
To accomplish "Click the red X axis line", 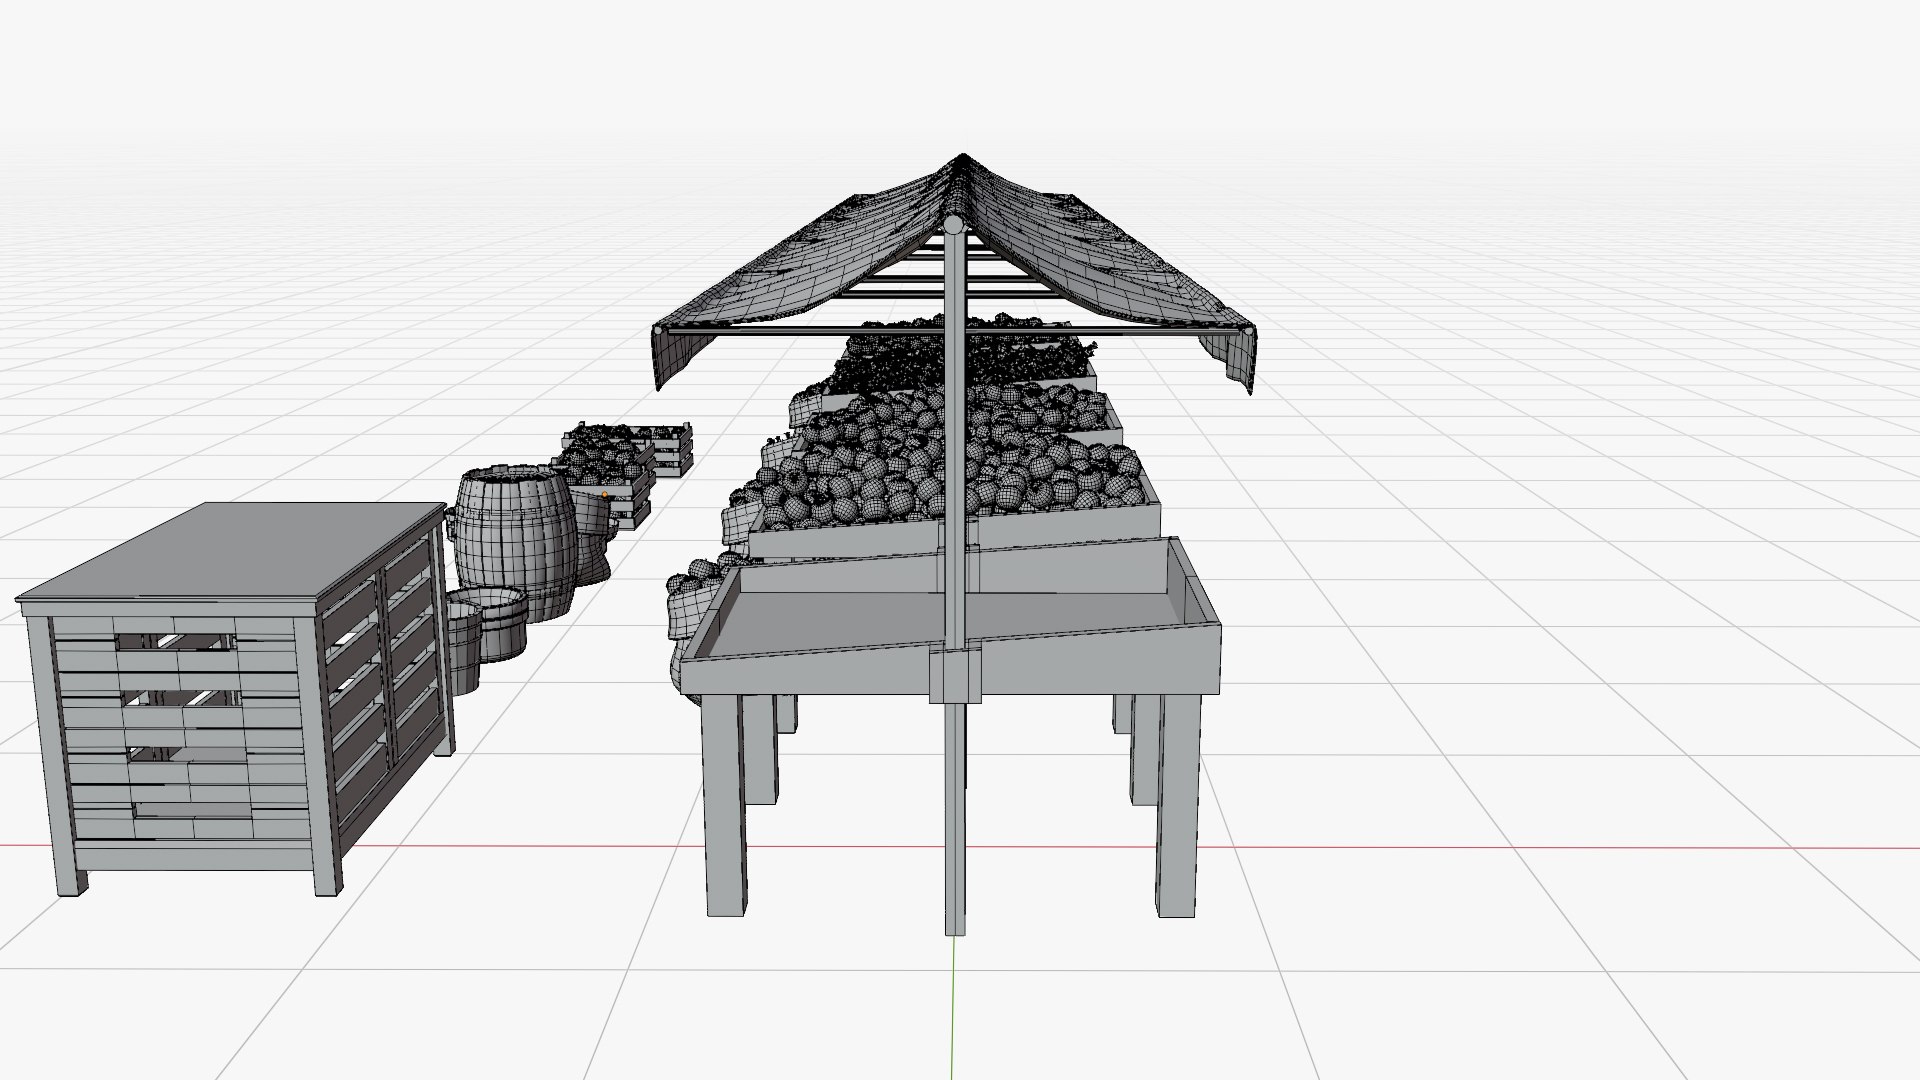I will (x=1400, y=848).
